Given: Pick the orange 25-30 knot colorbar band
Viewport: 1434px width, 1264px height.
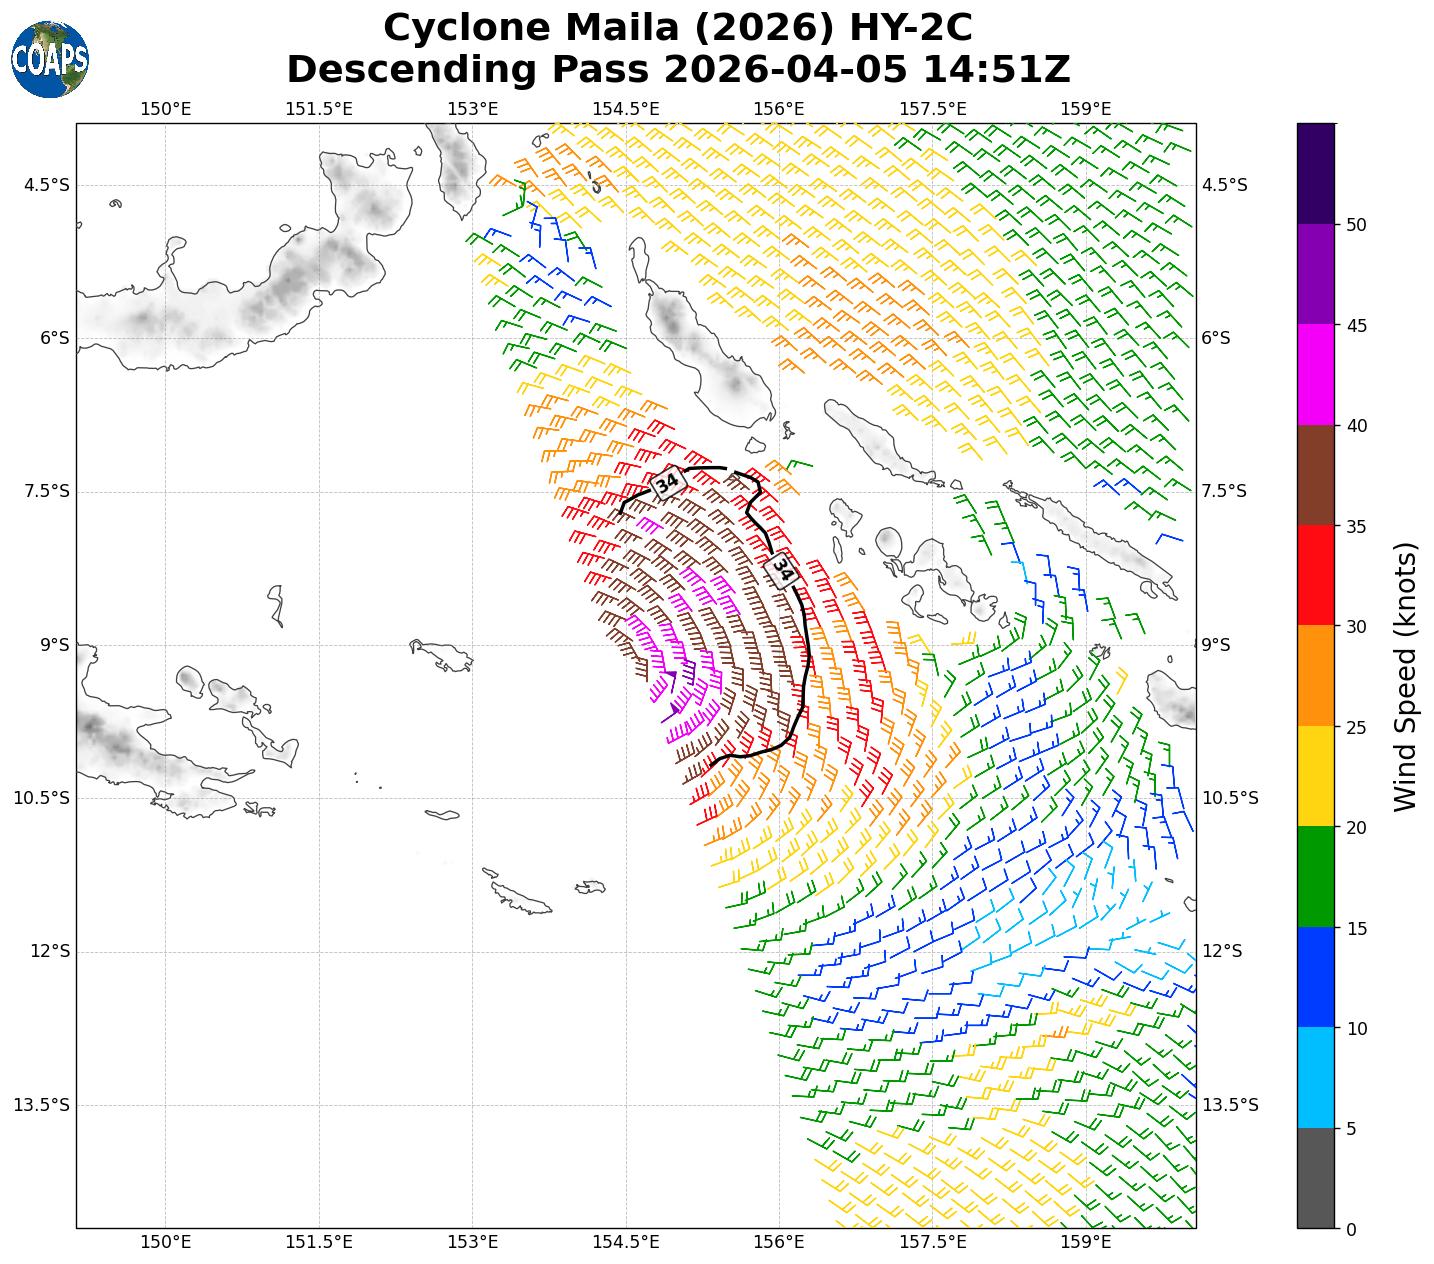Looking at the screenshot, I should [x=1315, y=676].
